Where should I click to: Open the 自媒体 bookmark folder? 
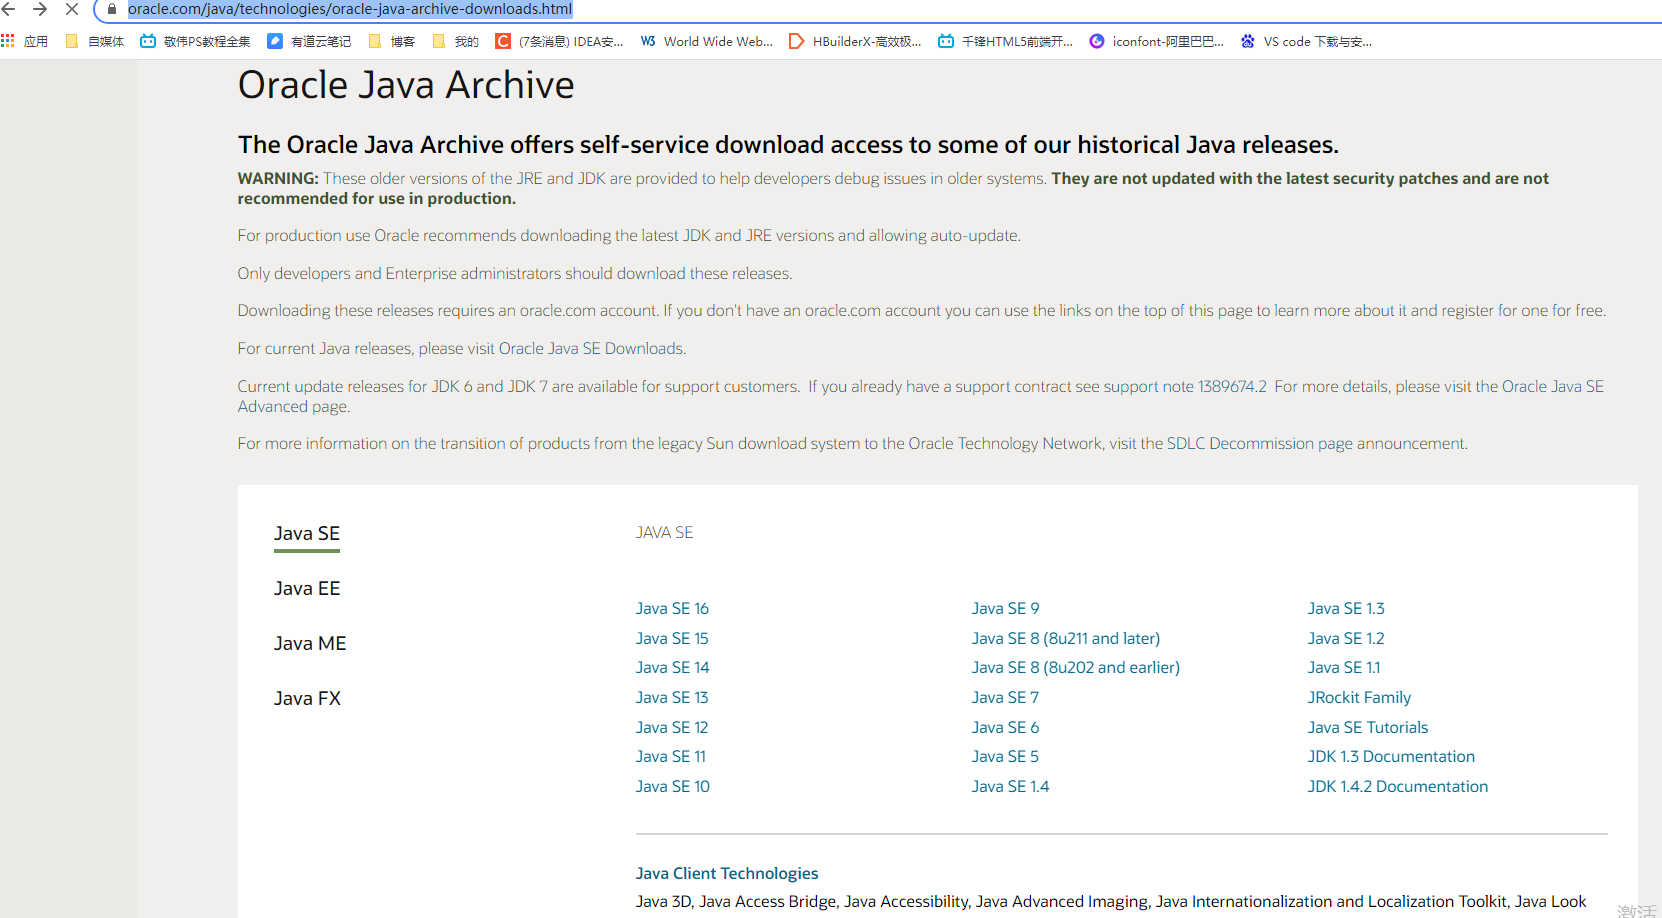pyautogui.click(x=95, y=41)
